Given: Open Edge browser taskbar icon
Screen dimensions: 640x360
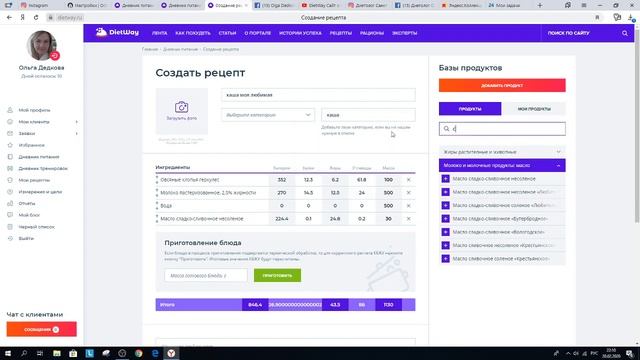Looking at the screenshot, I should click(x=155, y=353).
